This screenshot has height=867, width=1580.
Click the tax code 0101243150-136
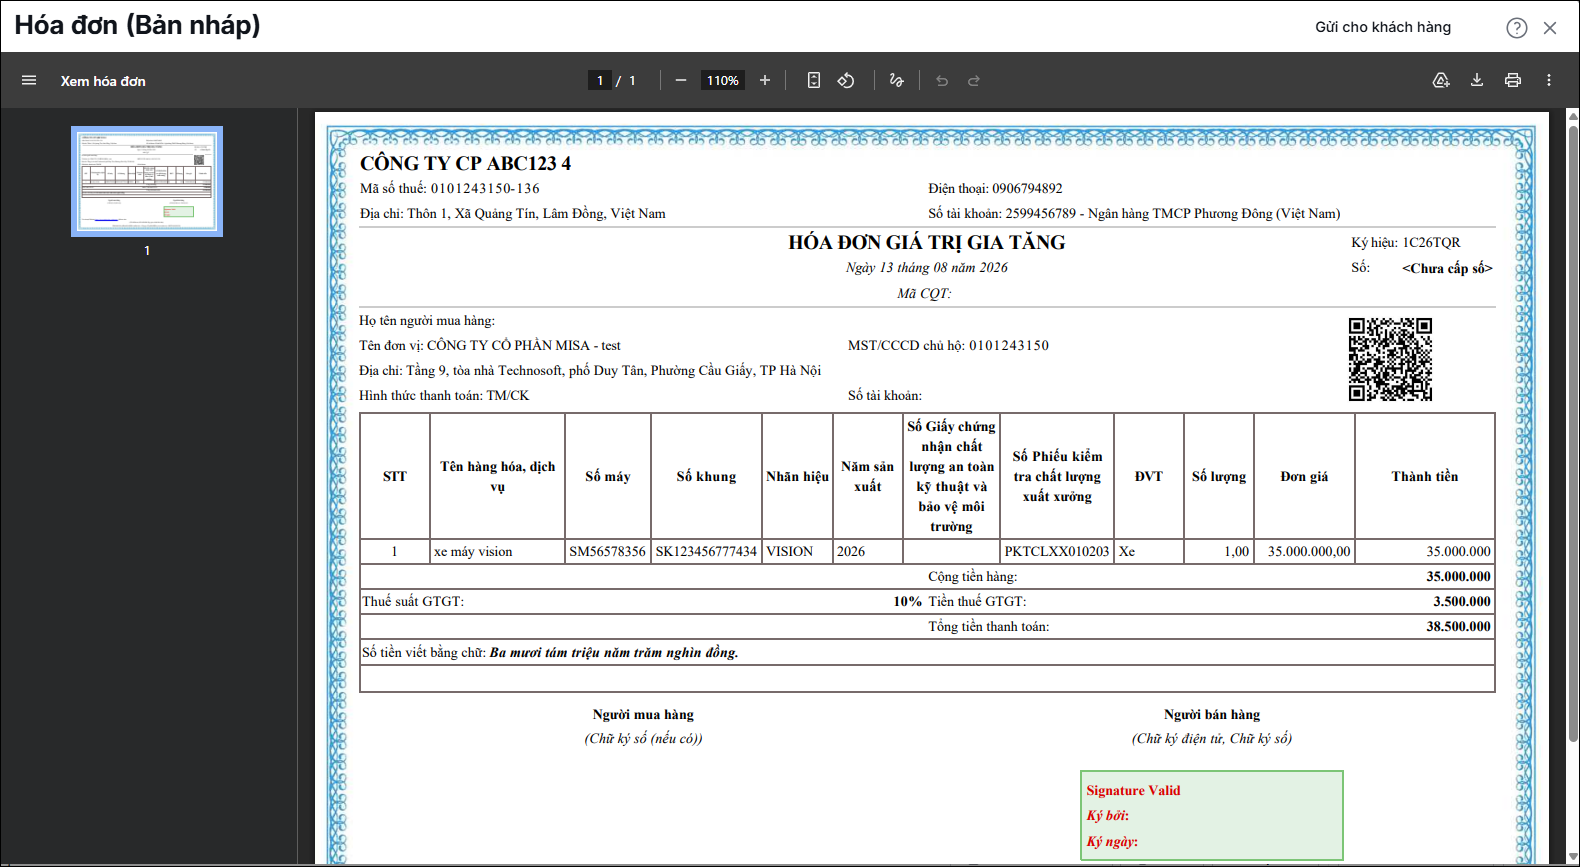[485, 188]
